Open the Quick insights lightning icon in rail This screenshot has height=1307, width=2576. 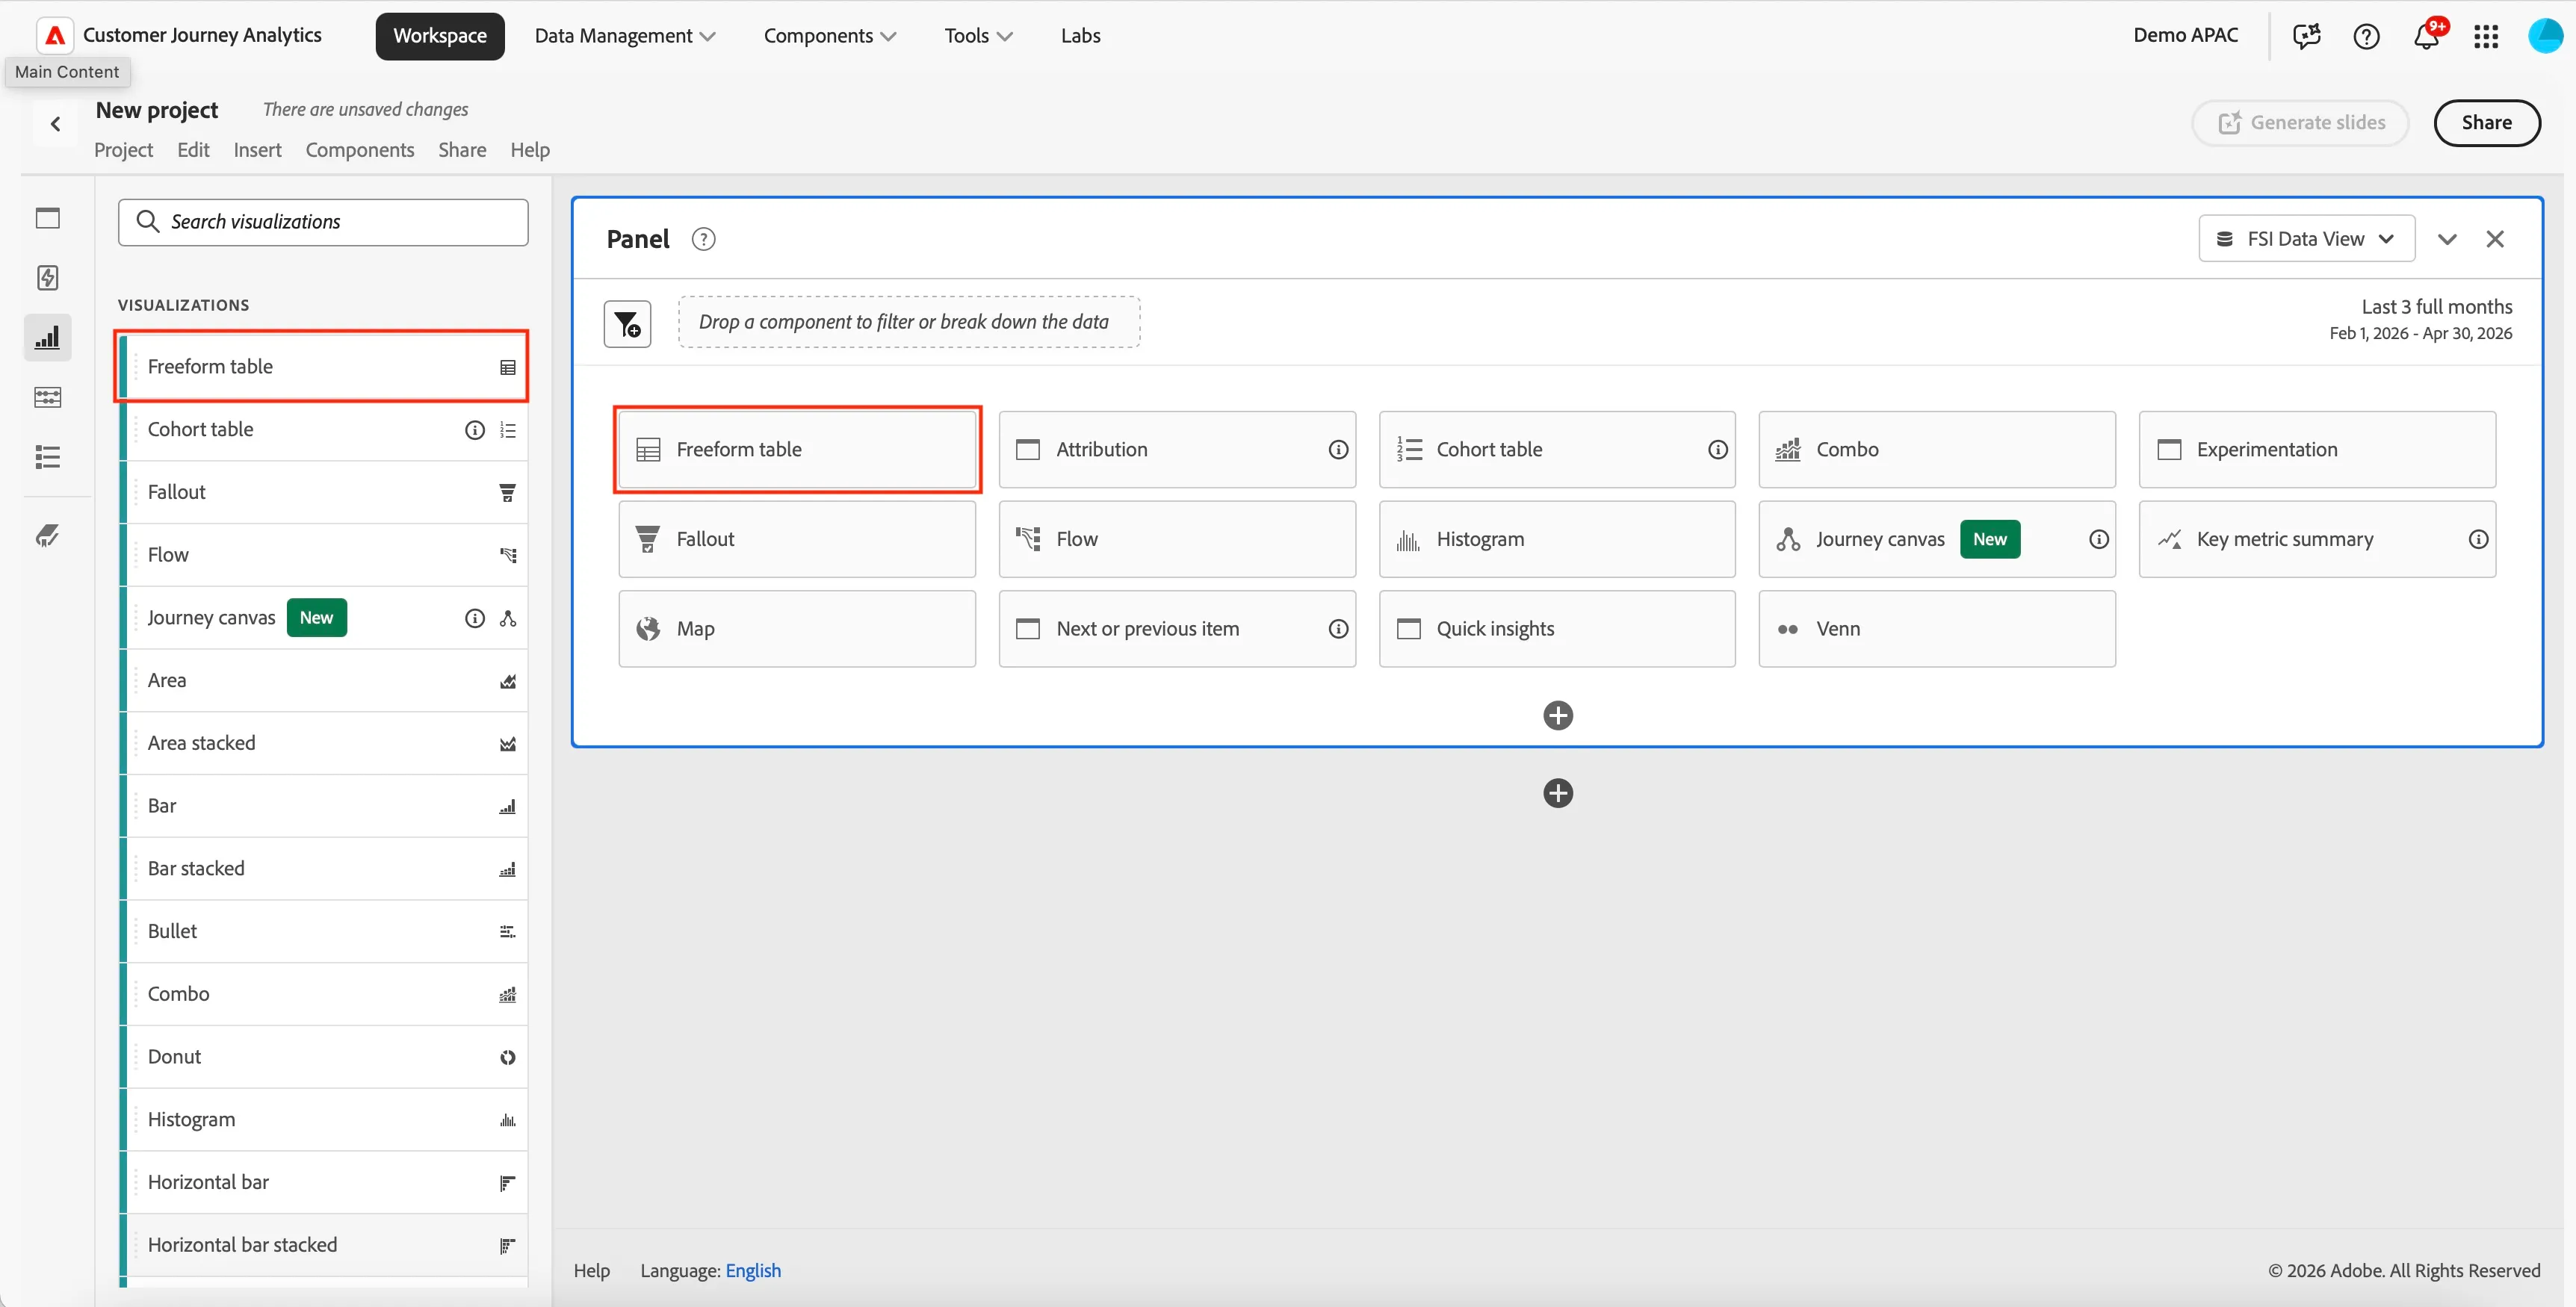coord(47,278)
